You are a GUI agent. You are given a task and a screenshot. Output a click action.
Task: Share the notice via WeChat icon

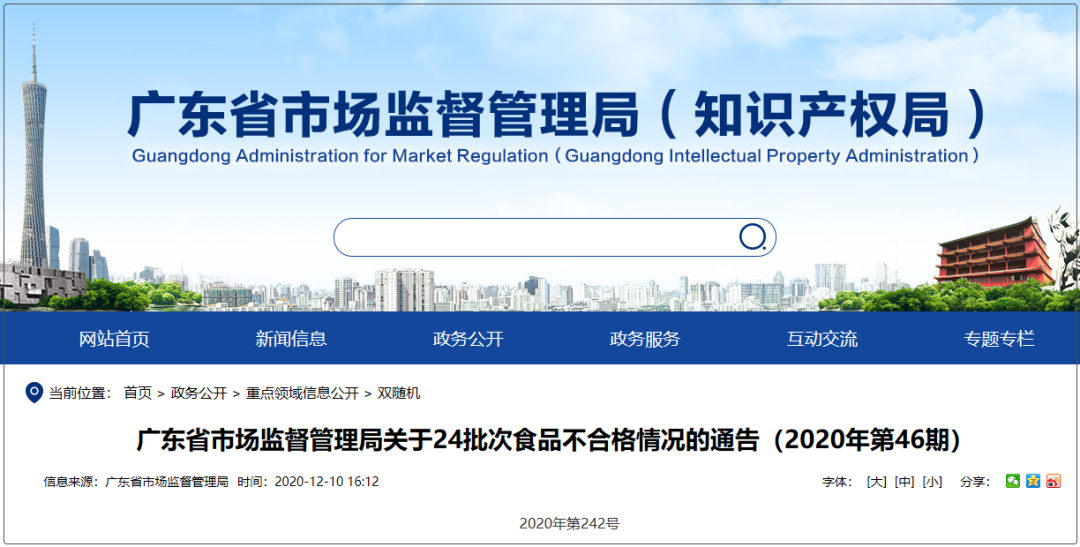click(1012, 481)
